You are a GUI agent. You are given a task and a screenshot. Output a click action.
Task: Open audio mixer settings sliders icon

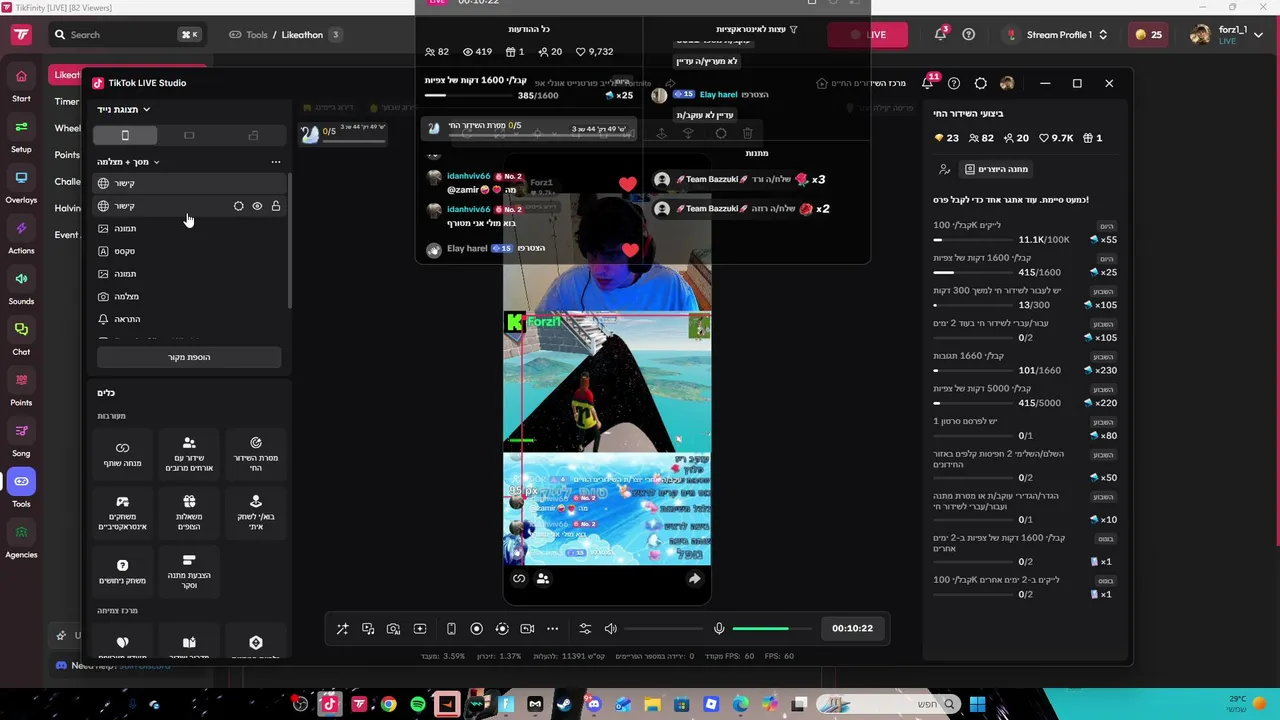coord(585,628)
